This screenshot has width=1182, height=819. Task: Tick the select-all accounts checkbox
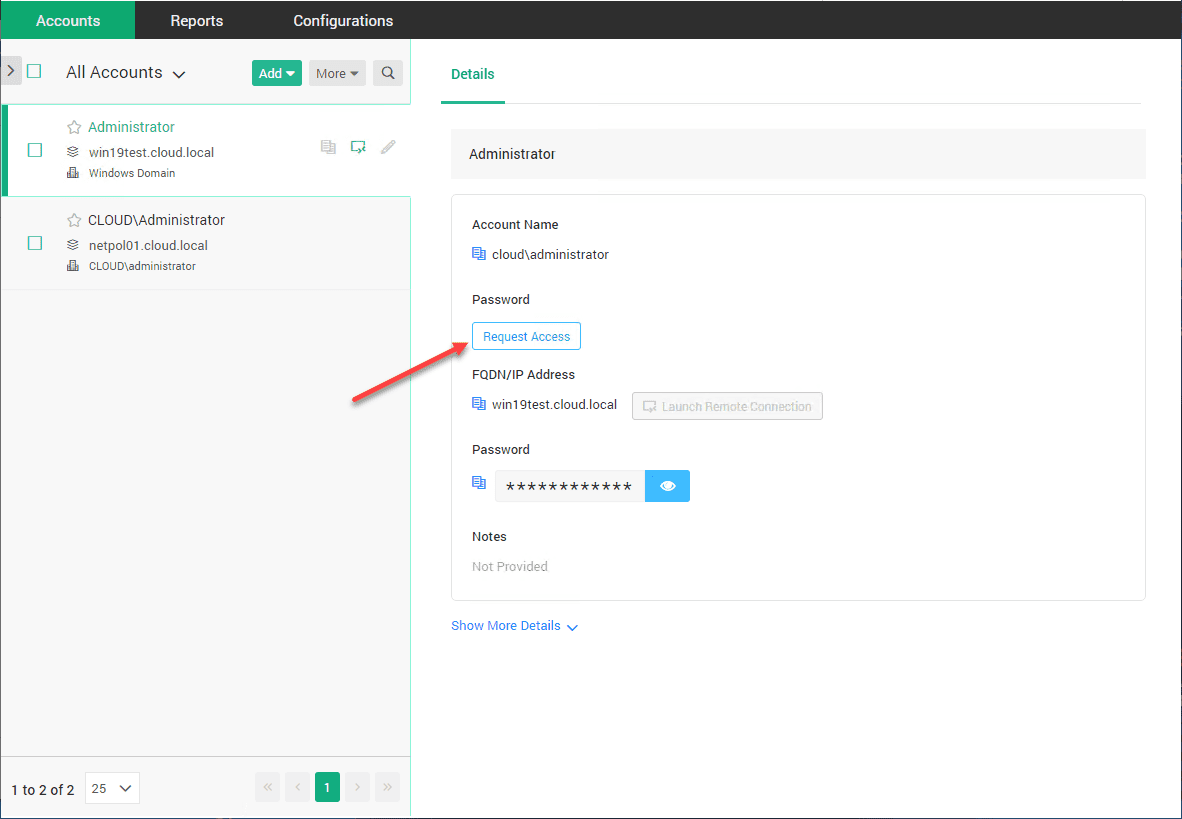pos(34,71)
